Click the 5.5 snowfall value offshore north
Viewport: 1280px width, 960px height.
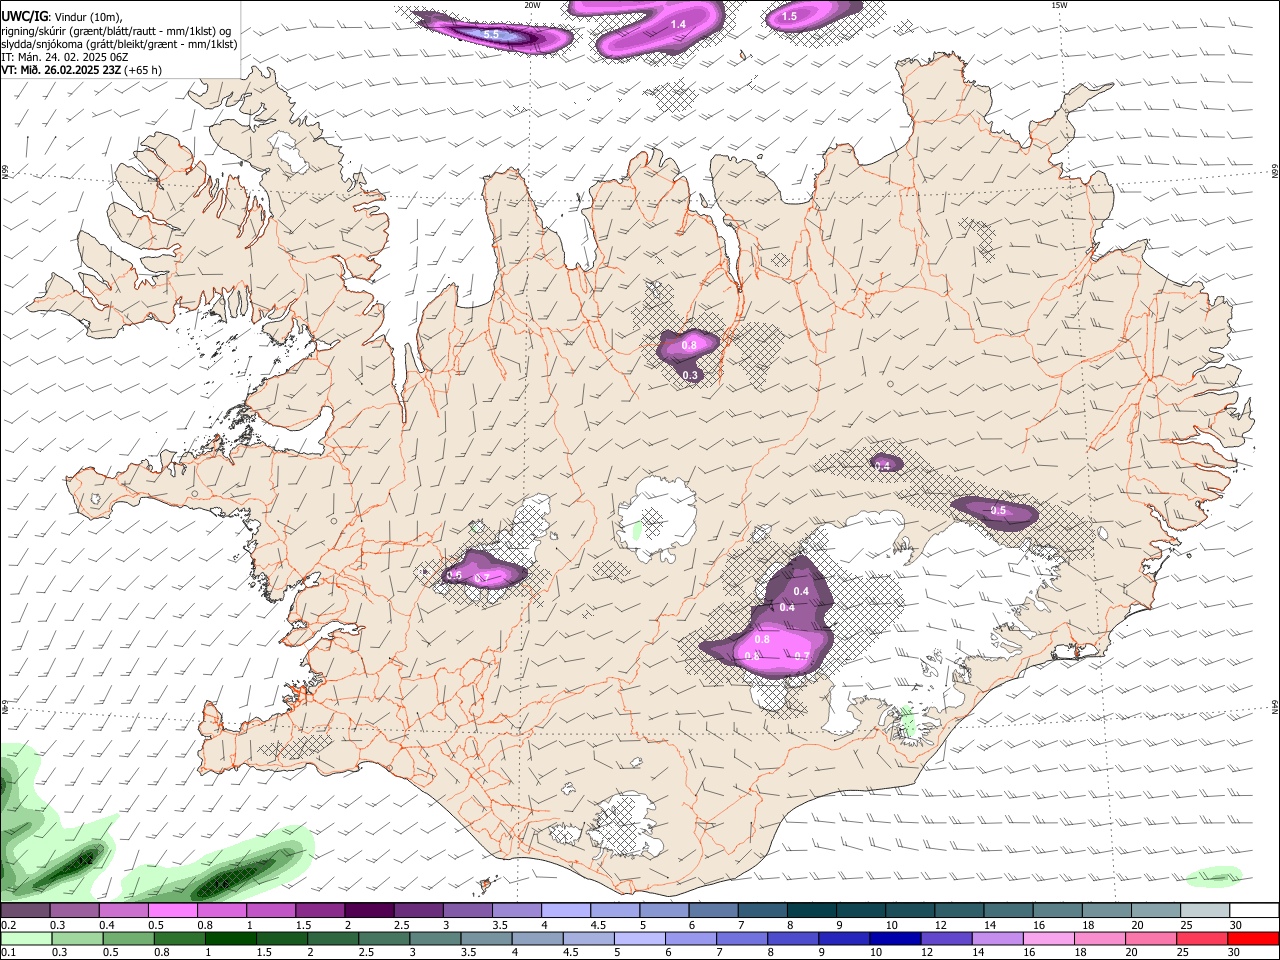pyautogui.click(x=491, y=34)
